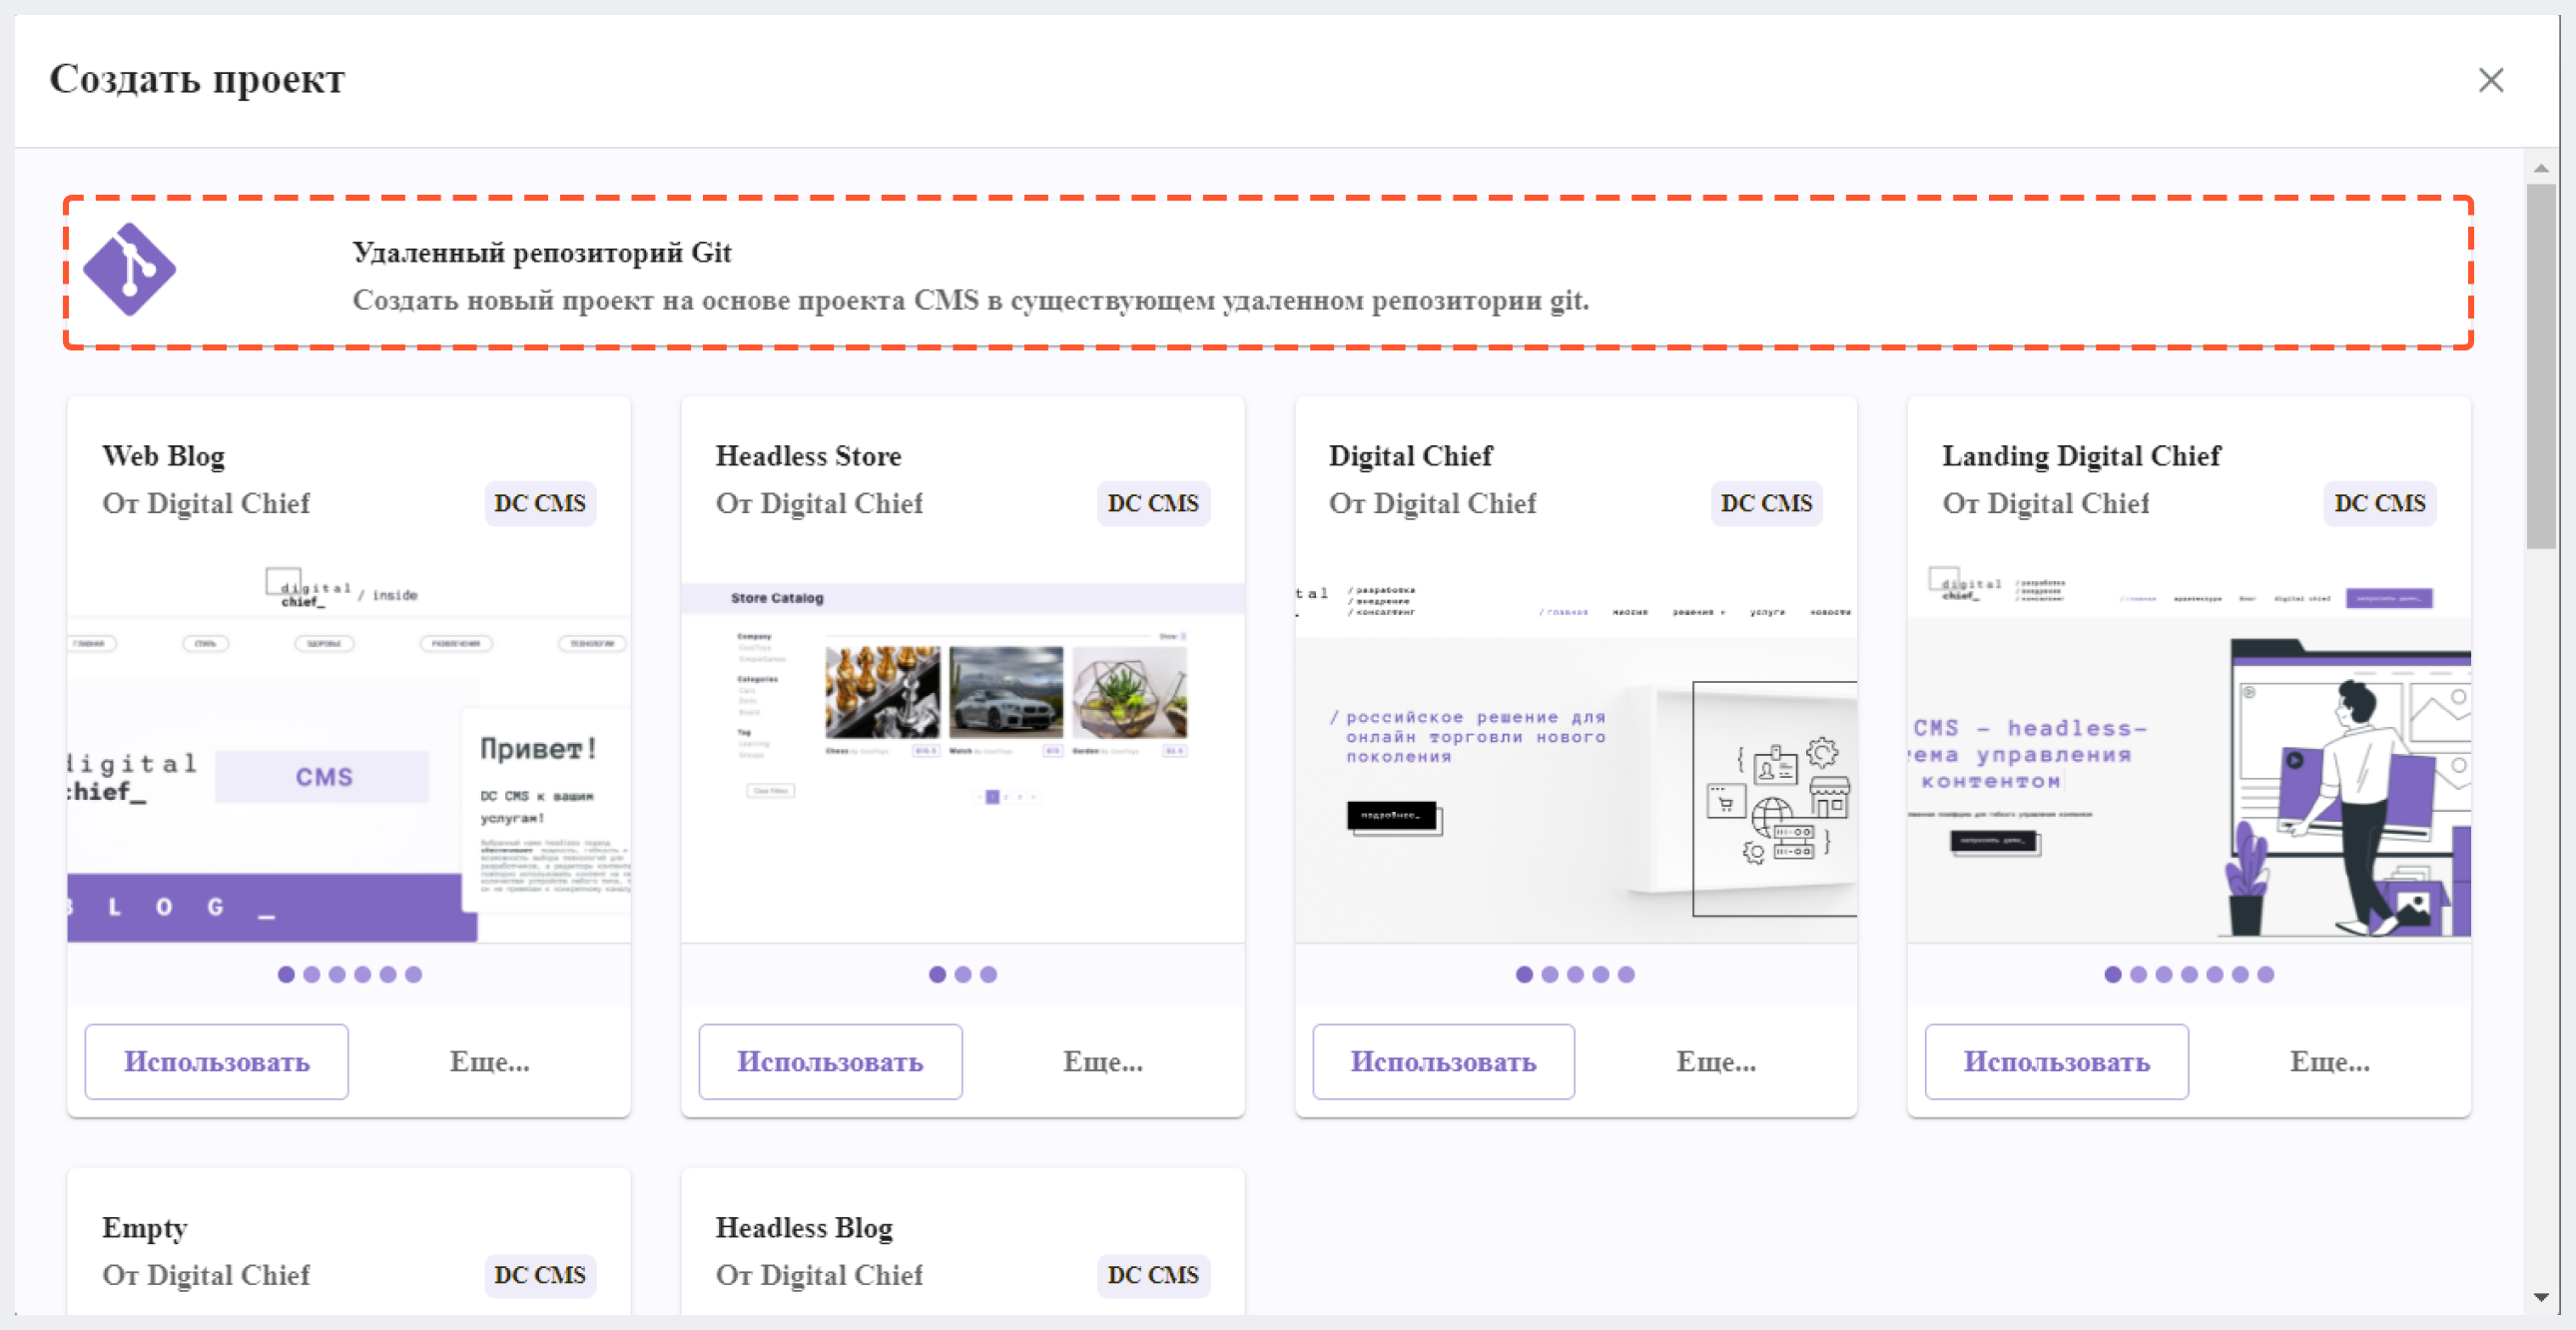
Task: Click scrollbar down arrow
Action: pos(2541,1297)
